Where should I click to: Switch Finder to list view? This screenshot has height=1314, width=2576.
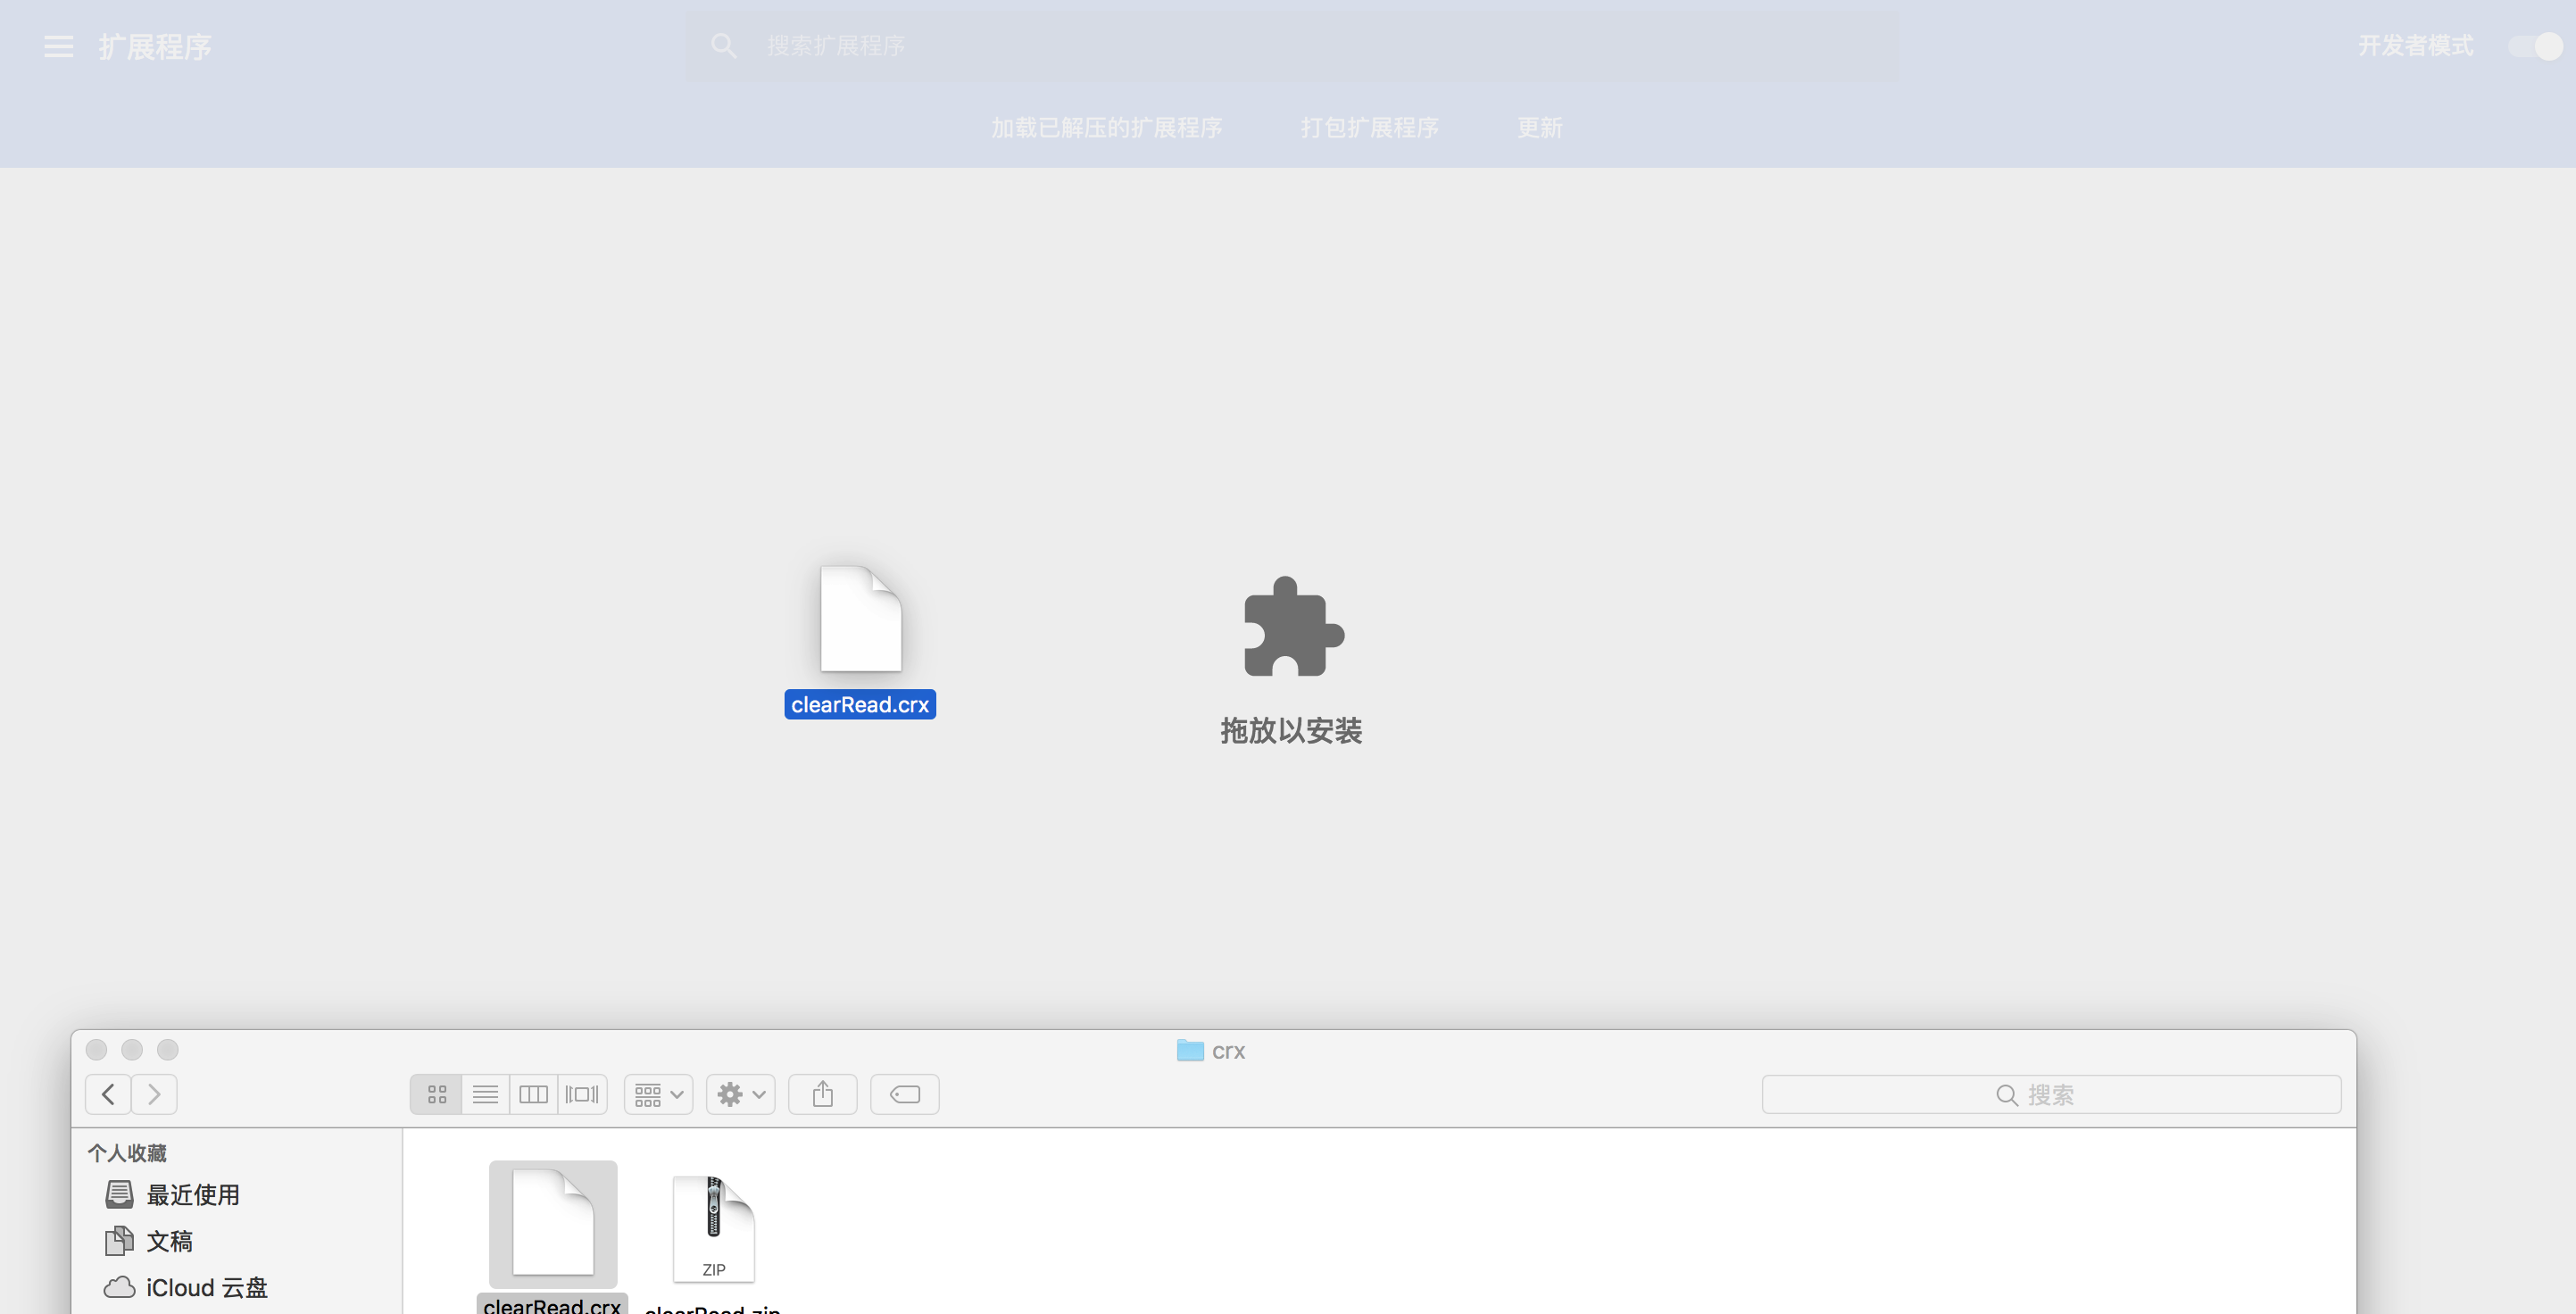tap(485, 1094)
